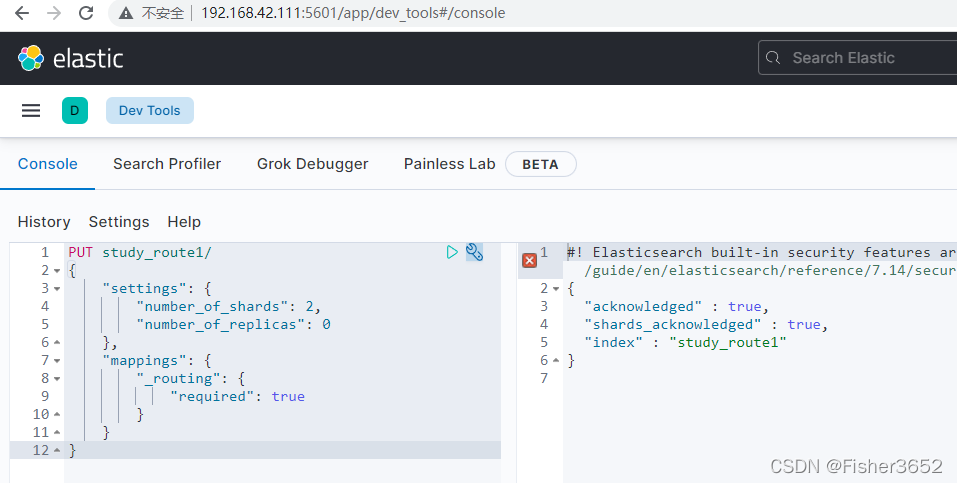The width and height of the screenshot is (957, 483).
Task: Open the Painless Lab tab
Action: 449,164
